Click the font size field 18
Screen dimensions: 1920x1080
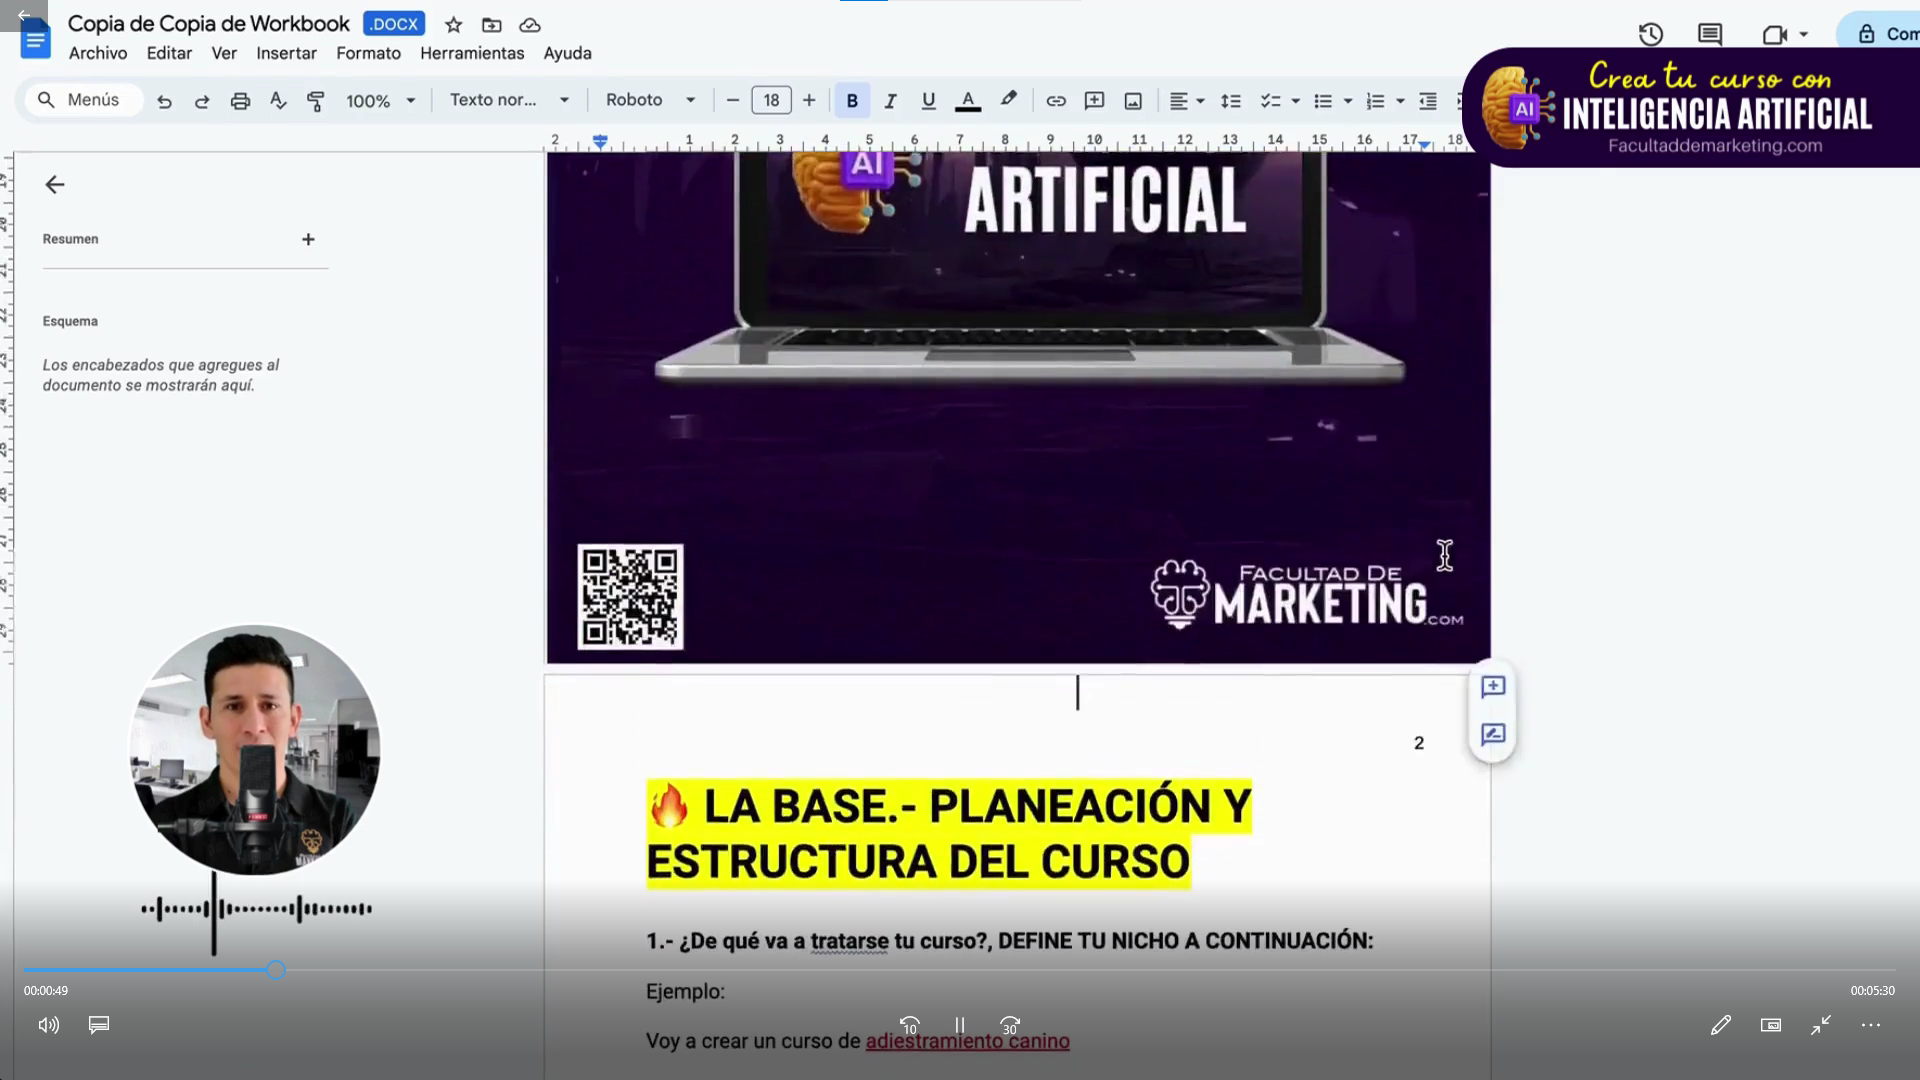point(771,100)
